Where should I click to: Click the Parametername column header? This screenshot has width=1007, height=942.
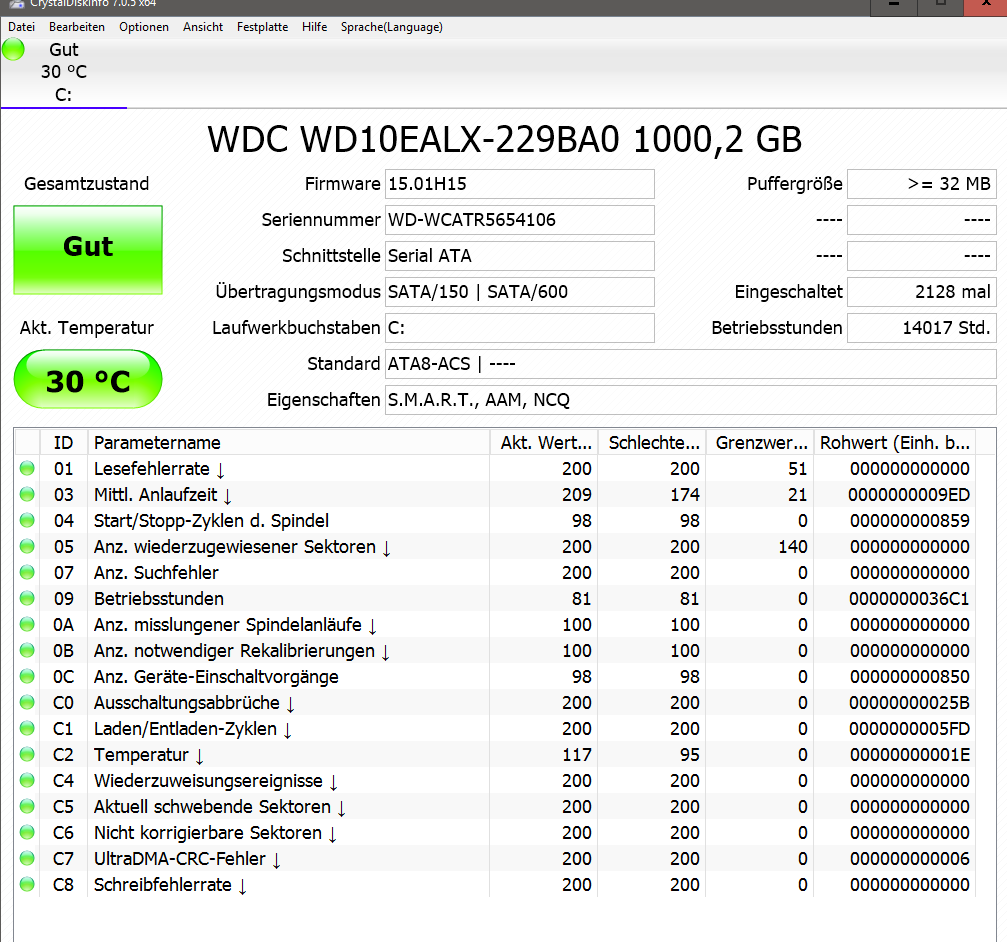(x=288, y=442)
